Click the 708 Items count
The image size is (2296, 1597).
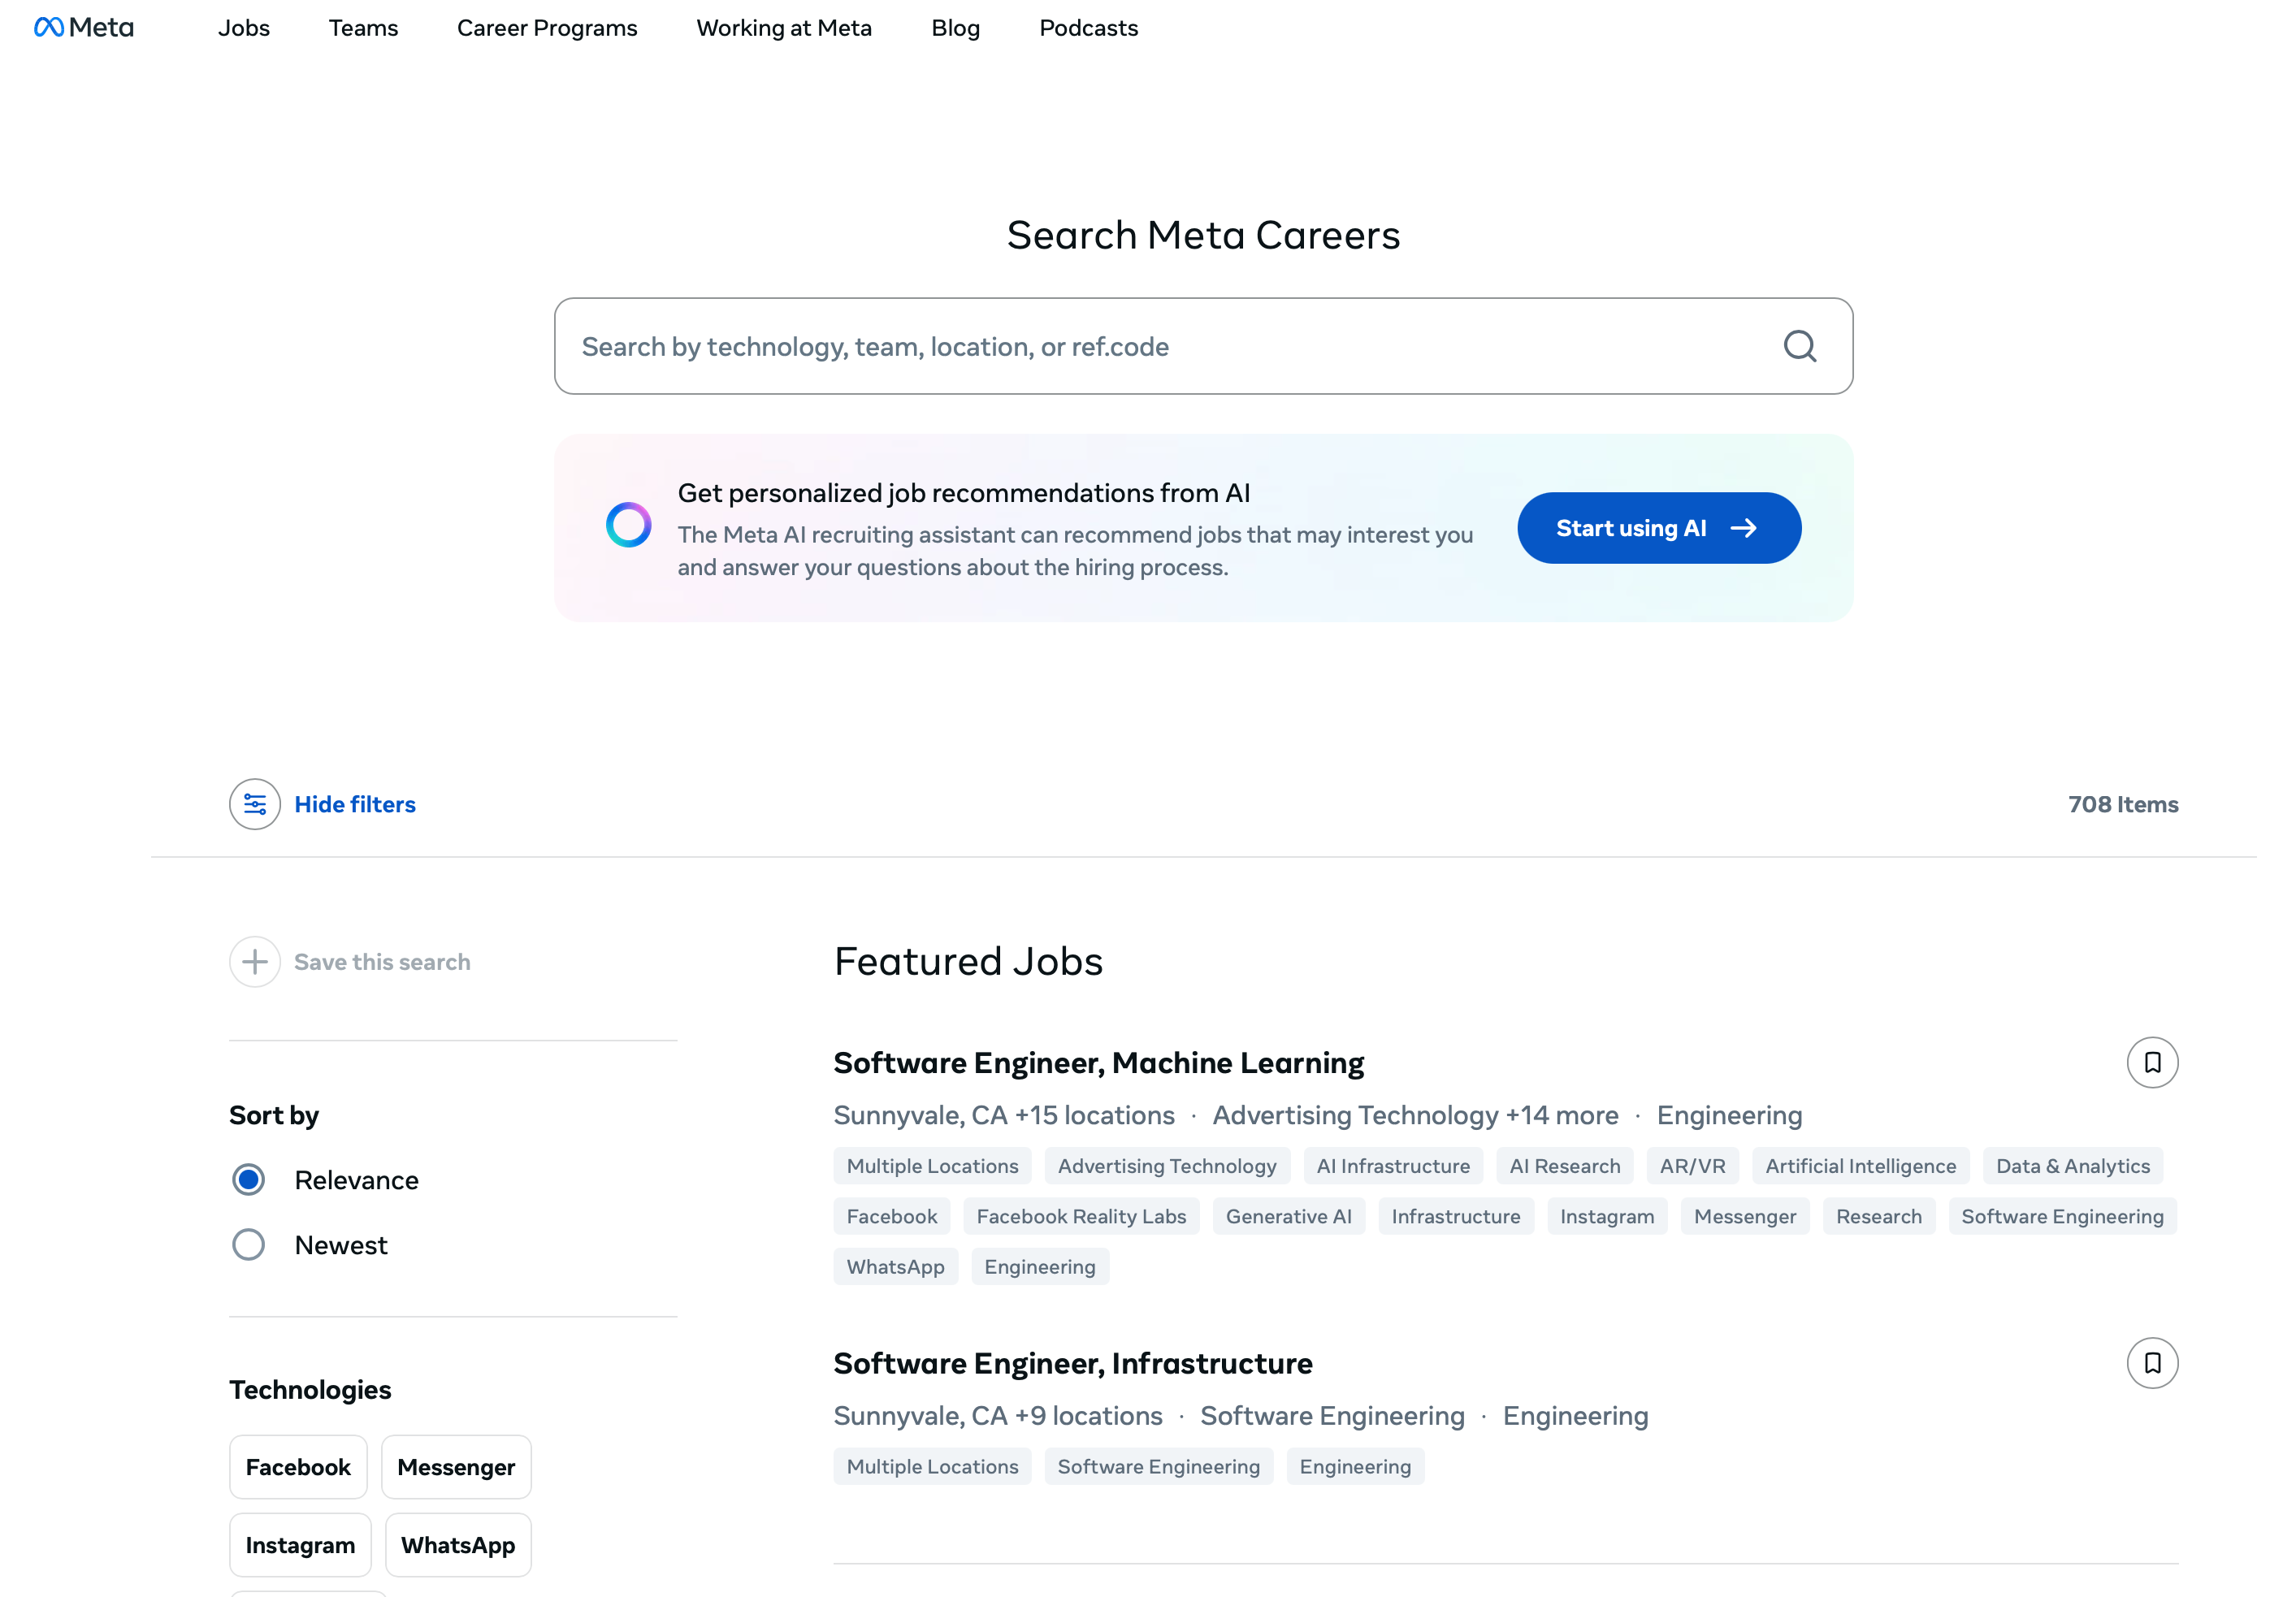click(x=2123, y=804)
